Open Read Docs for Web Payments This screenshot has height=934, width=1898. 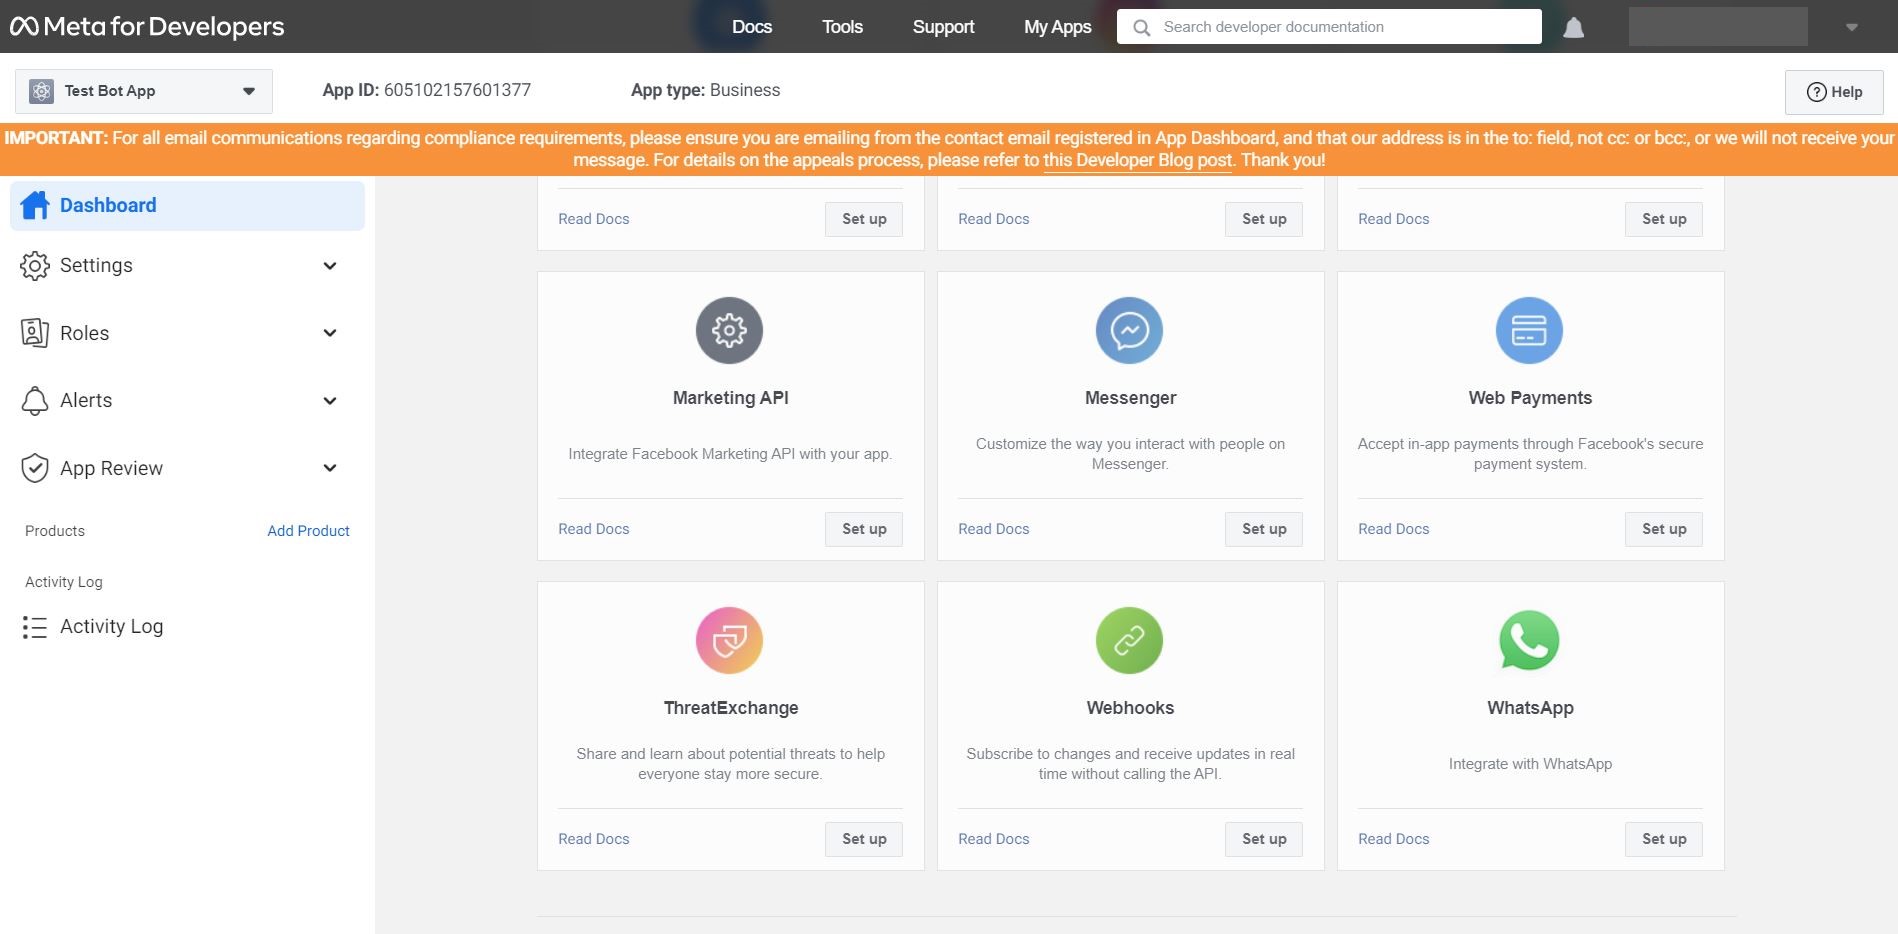pos(1394,529)
